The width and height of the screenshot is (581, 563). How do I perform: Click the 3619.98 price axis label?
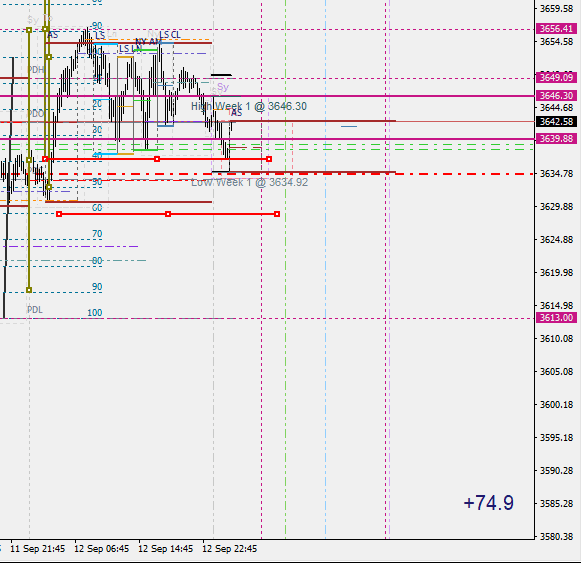point(557,272)
